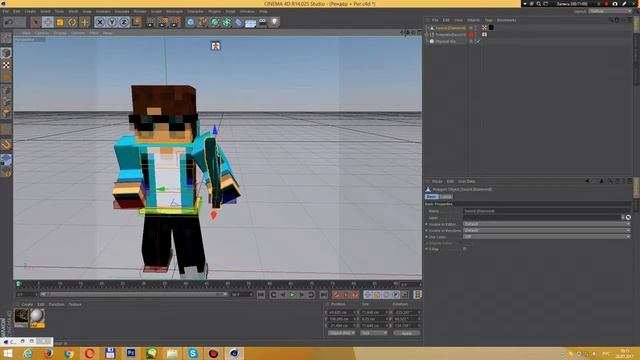
Task: Click Render to Picture Viewer icon
Action: click(163, 22)
